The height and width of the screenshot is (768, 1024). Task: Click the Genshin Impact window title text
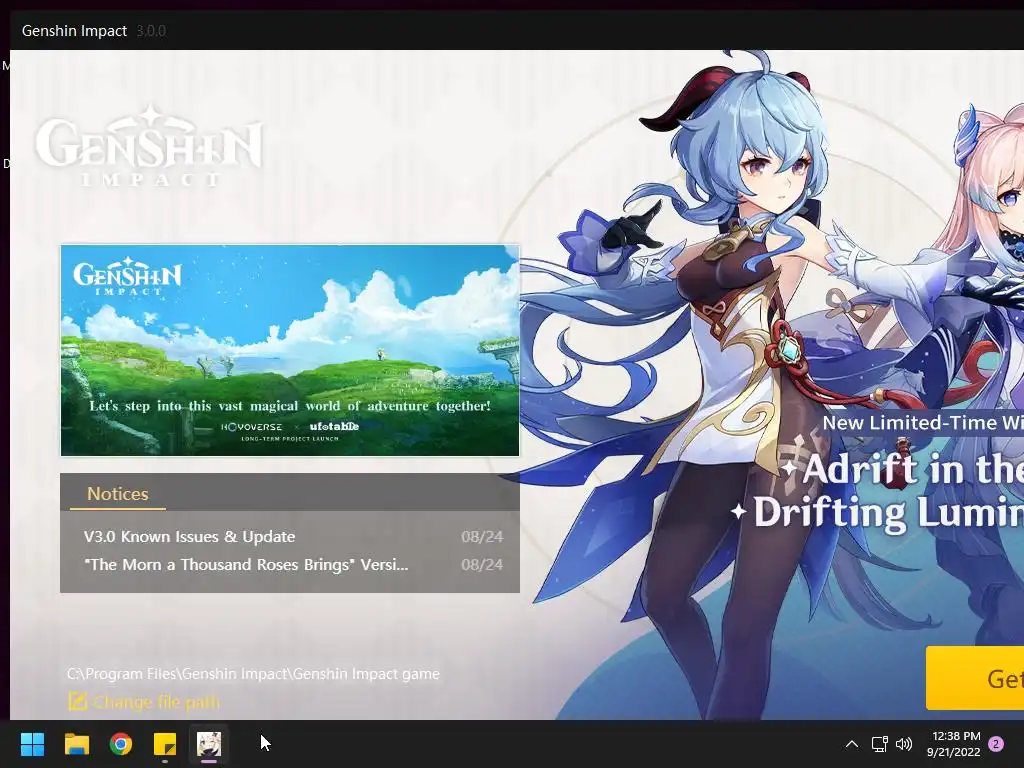click(x=74, y=31)
